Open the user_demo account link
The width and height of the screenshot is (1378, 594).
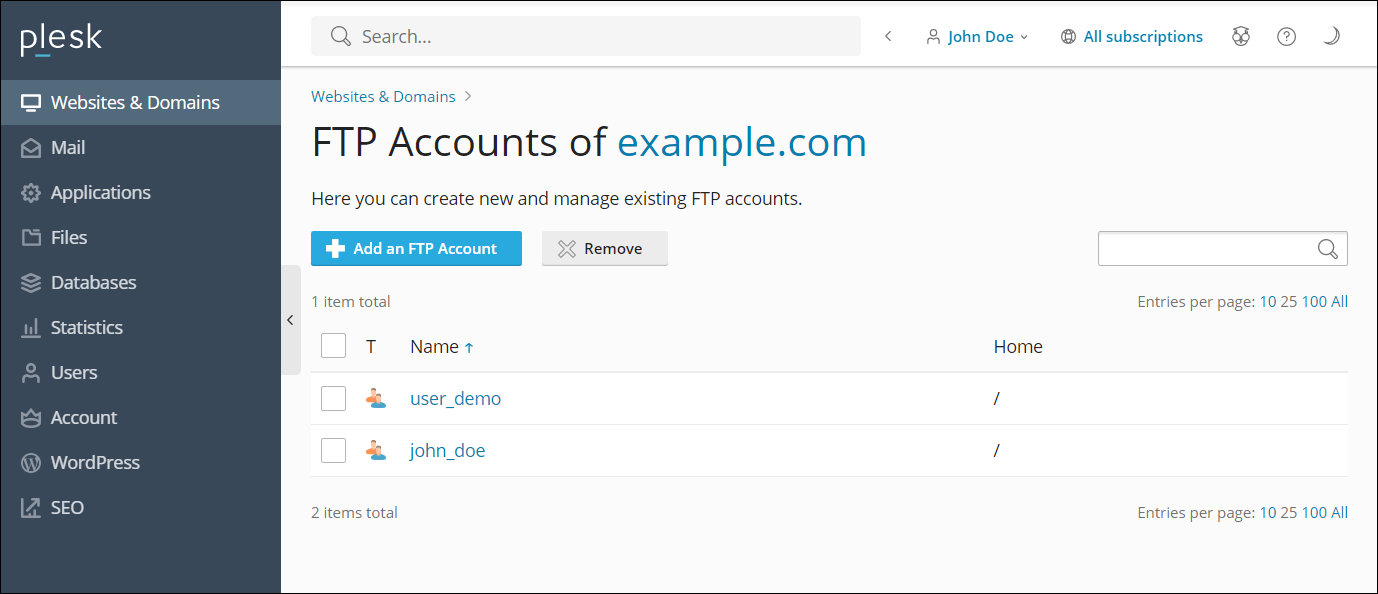point(455,399)
